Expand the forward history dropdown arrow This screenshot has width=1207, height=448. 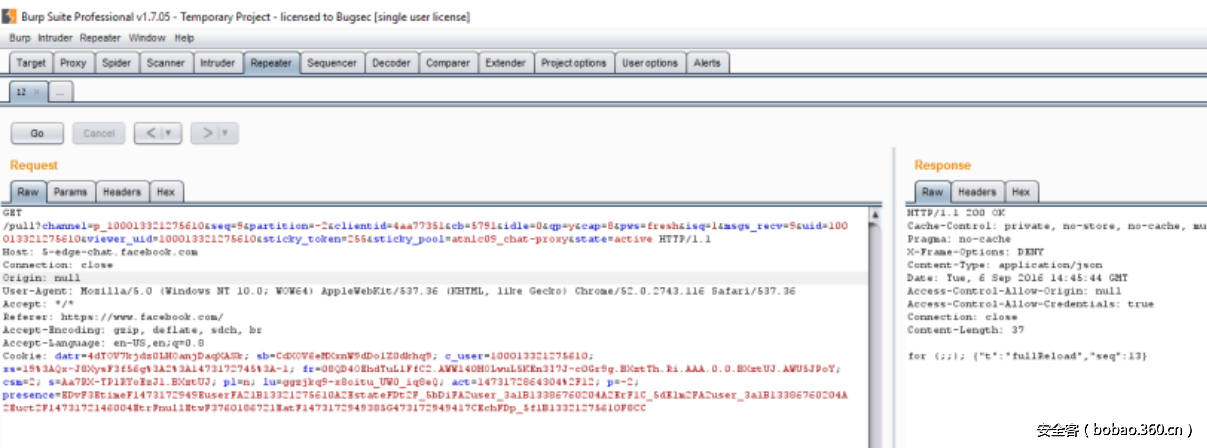coord(225,133)
